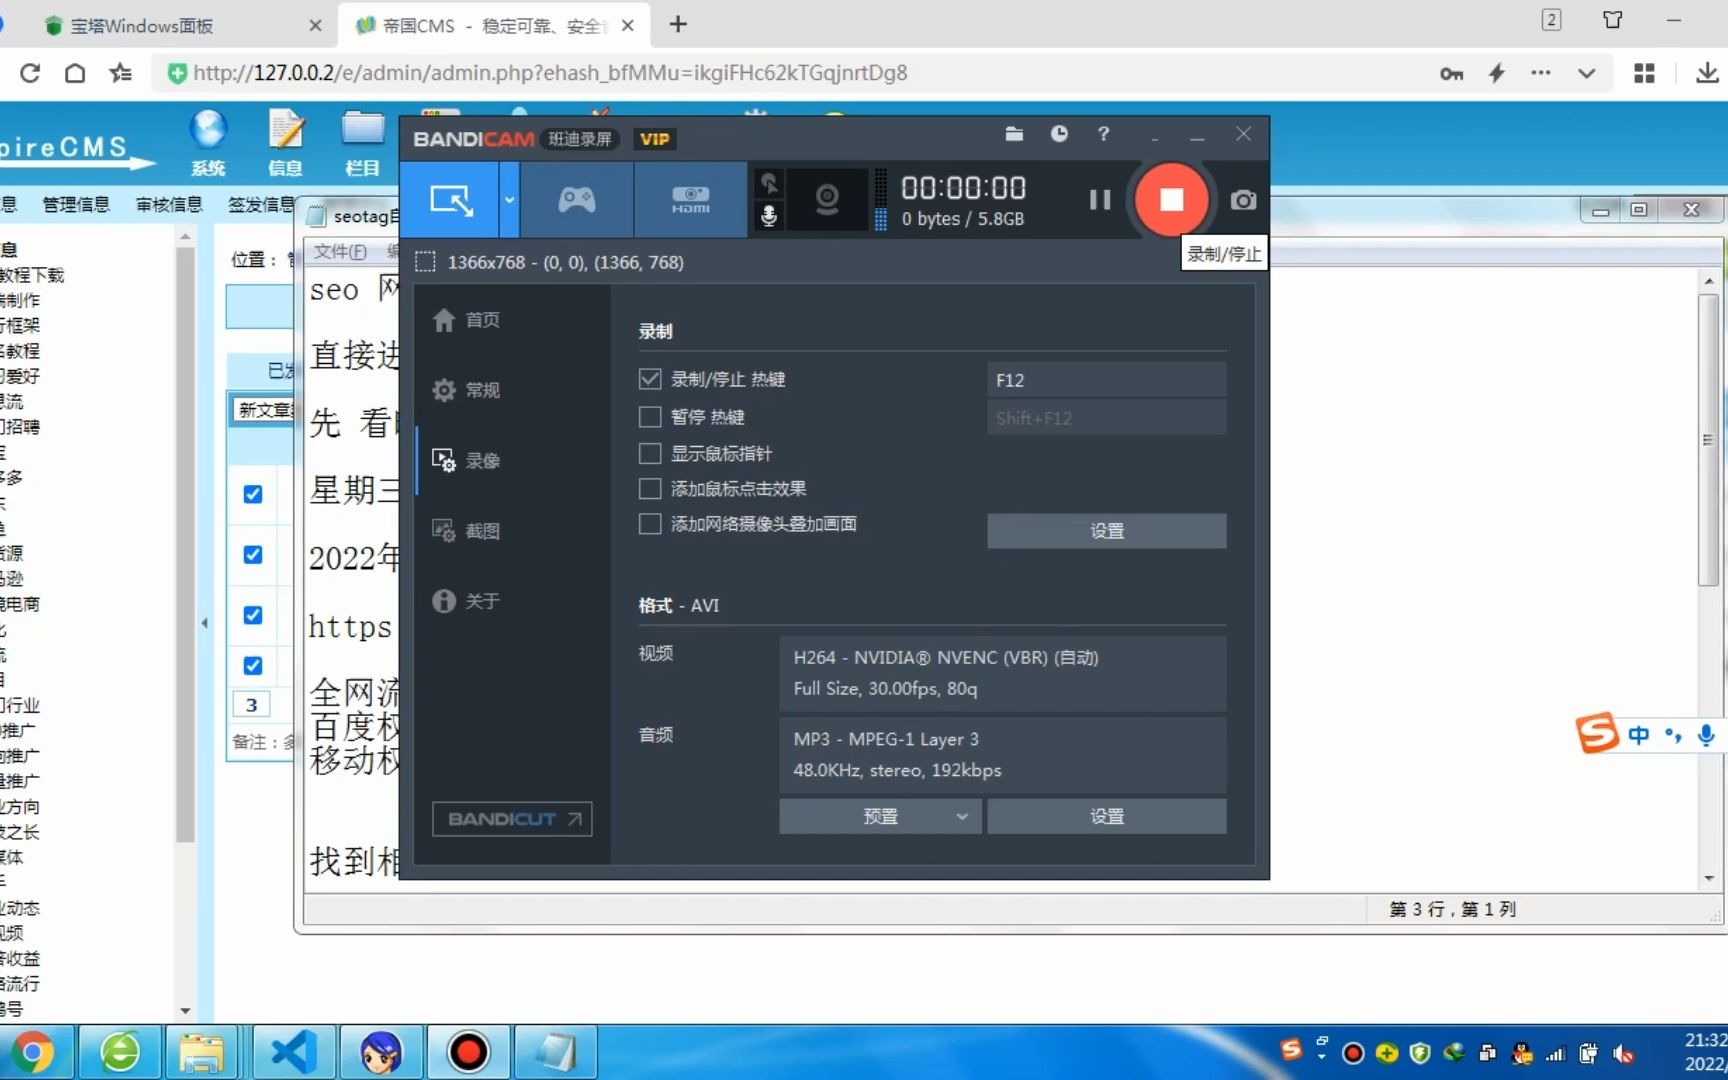Enable 添加网络摄像头叠加画面 checkbox
The width and height of the screenshot is (1728, 1080).
pyautogui.click(x=650, y=523)
